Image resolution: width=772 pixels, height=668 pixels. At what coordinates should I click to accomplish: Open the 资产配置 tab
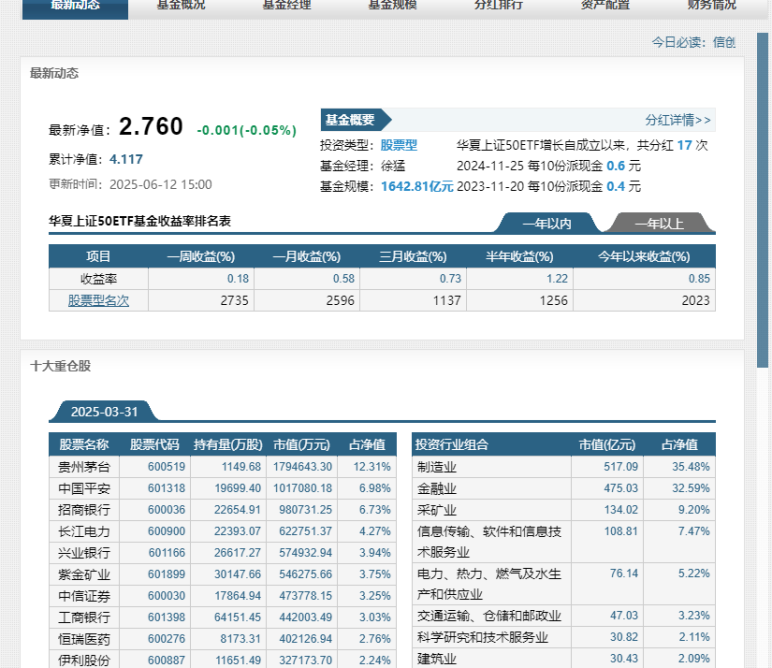point(605,6)
